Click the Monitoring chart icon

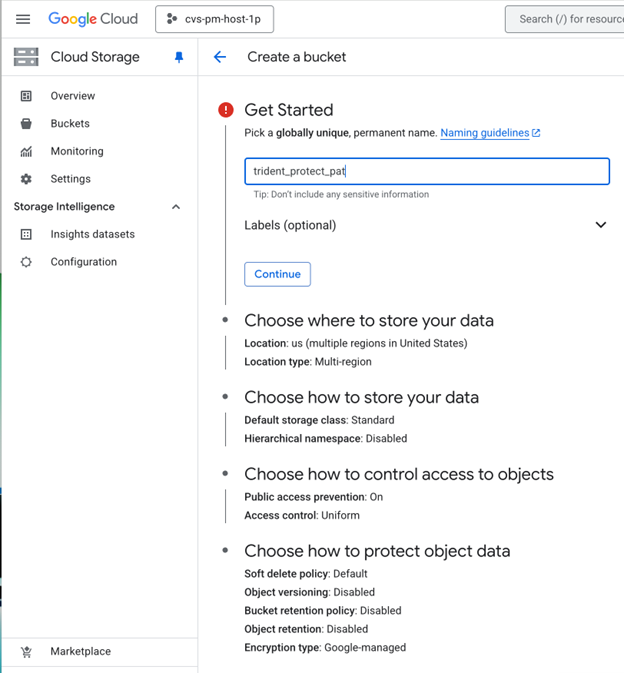pos(27,152)
